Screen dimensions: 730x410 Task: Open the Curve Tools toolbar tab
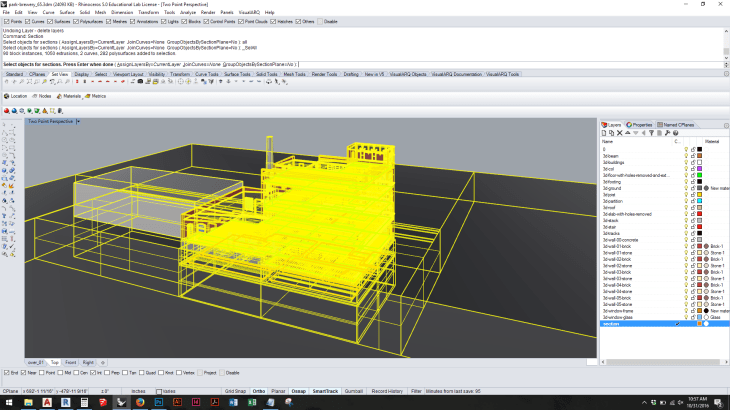point(207,74)
